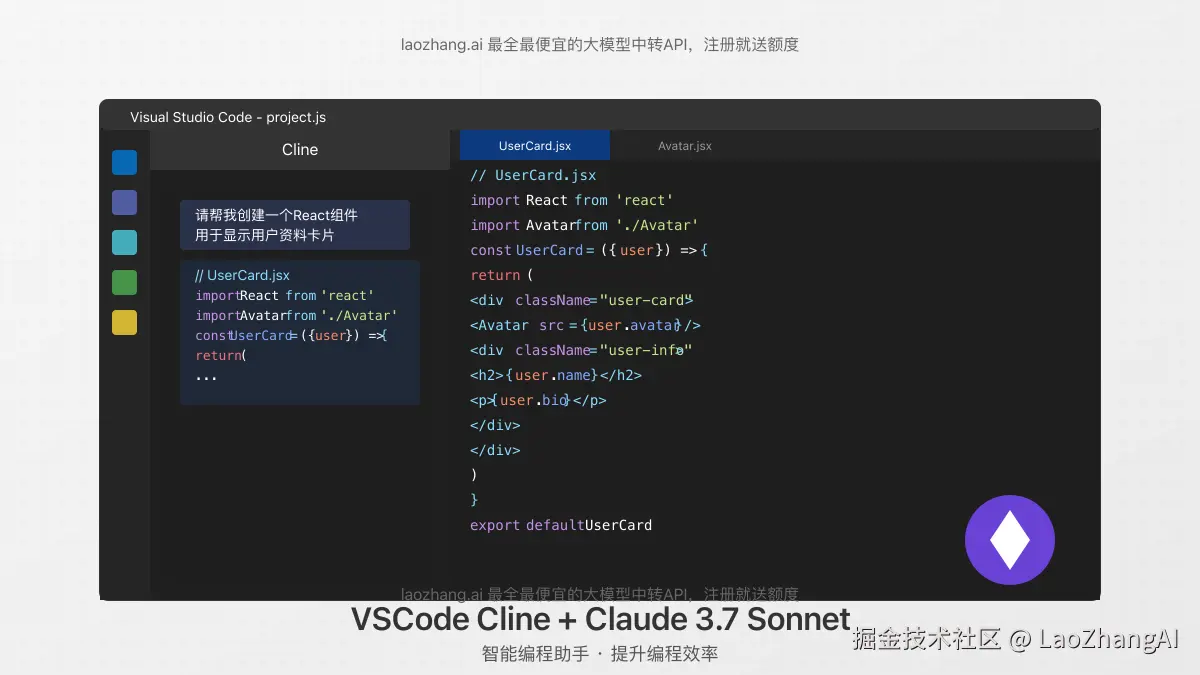
Task: Select the Chinese prompt message bubble
Action: (x=295, y=225)
